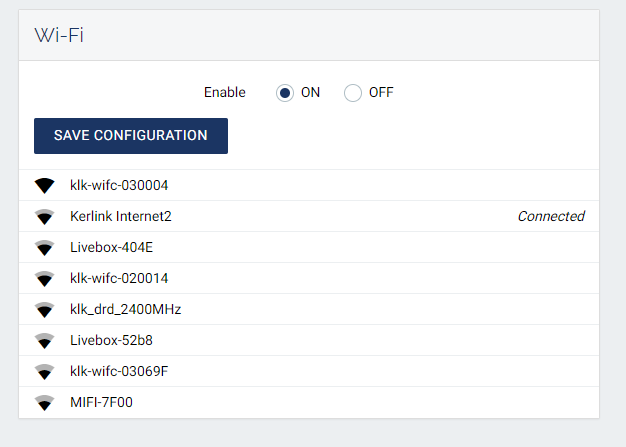Screen dimensions: 626x447
Task: Choose the klk-wifc-030004 network name
Action: tap(120, 186)
